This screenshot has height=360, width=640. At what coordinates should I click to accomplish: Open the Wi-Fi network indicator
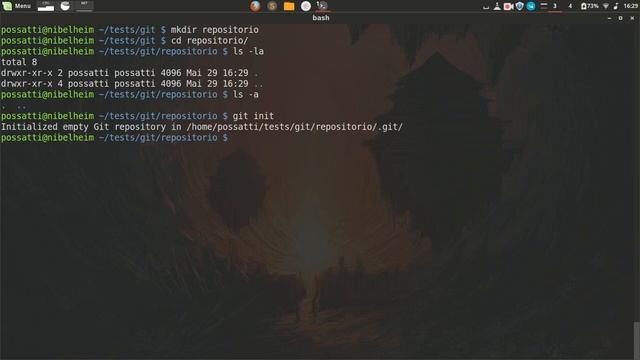click(x=606, y=6)
